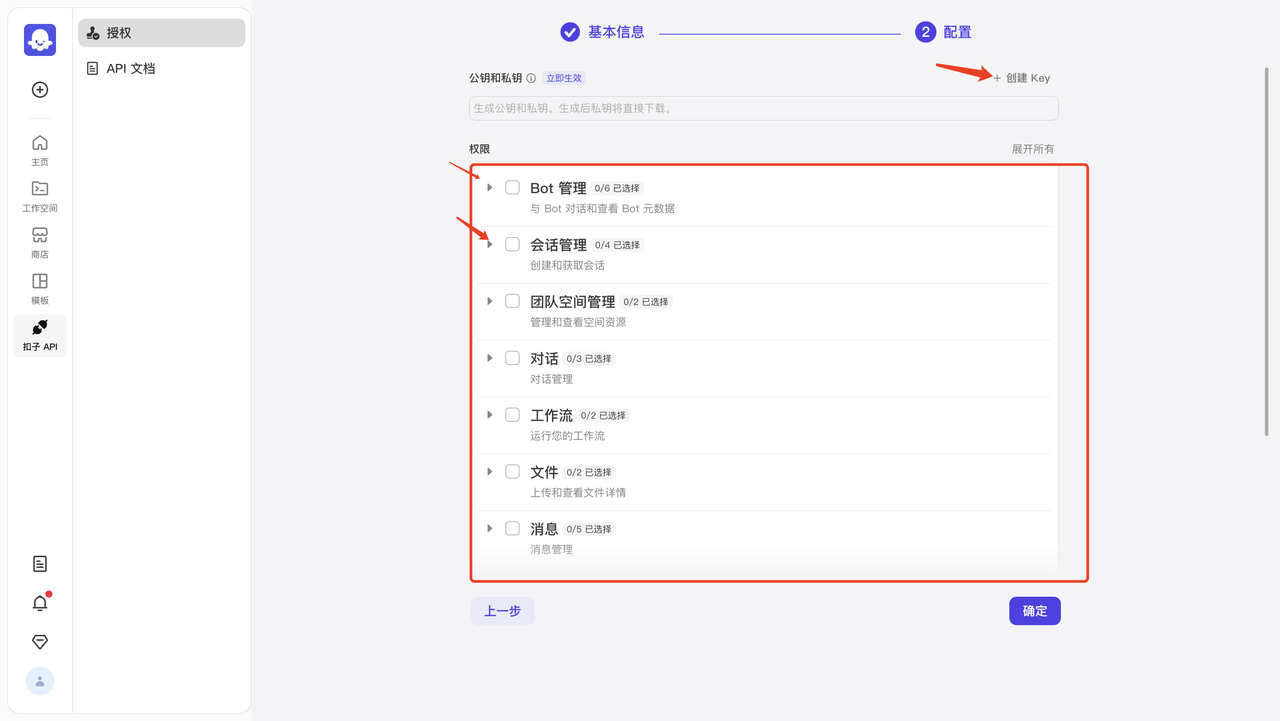This screenshot has height=721, width=1280.
Task: Check the Bot 管理 checkbox
Action: [x=512, y=187]
